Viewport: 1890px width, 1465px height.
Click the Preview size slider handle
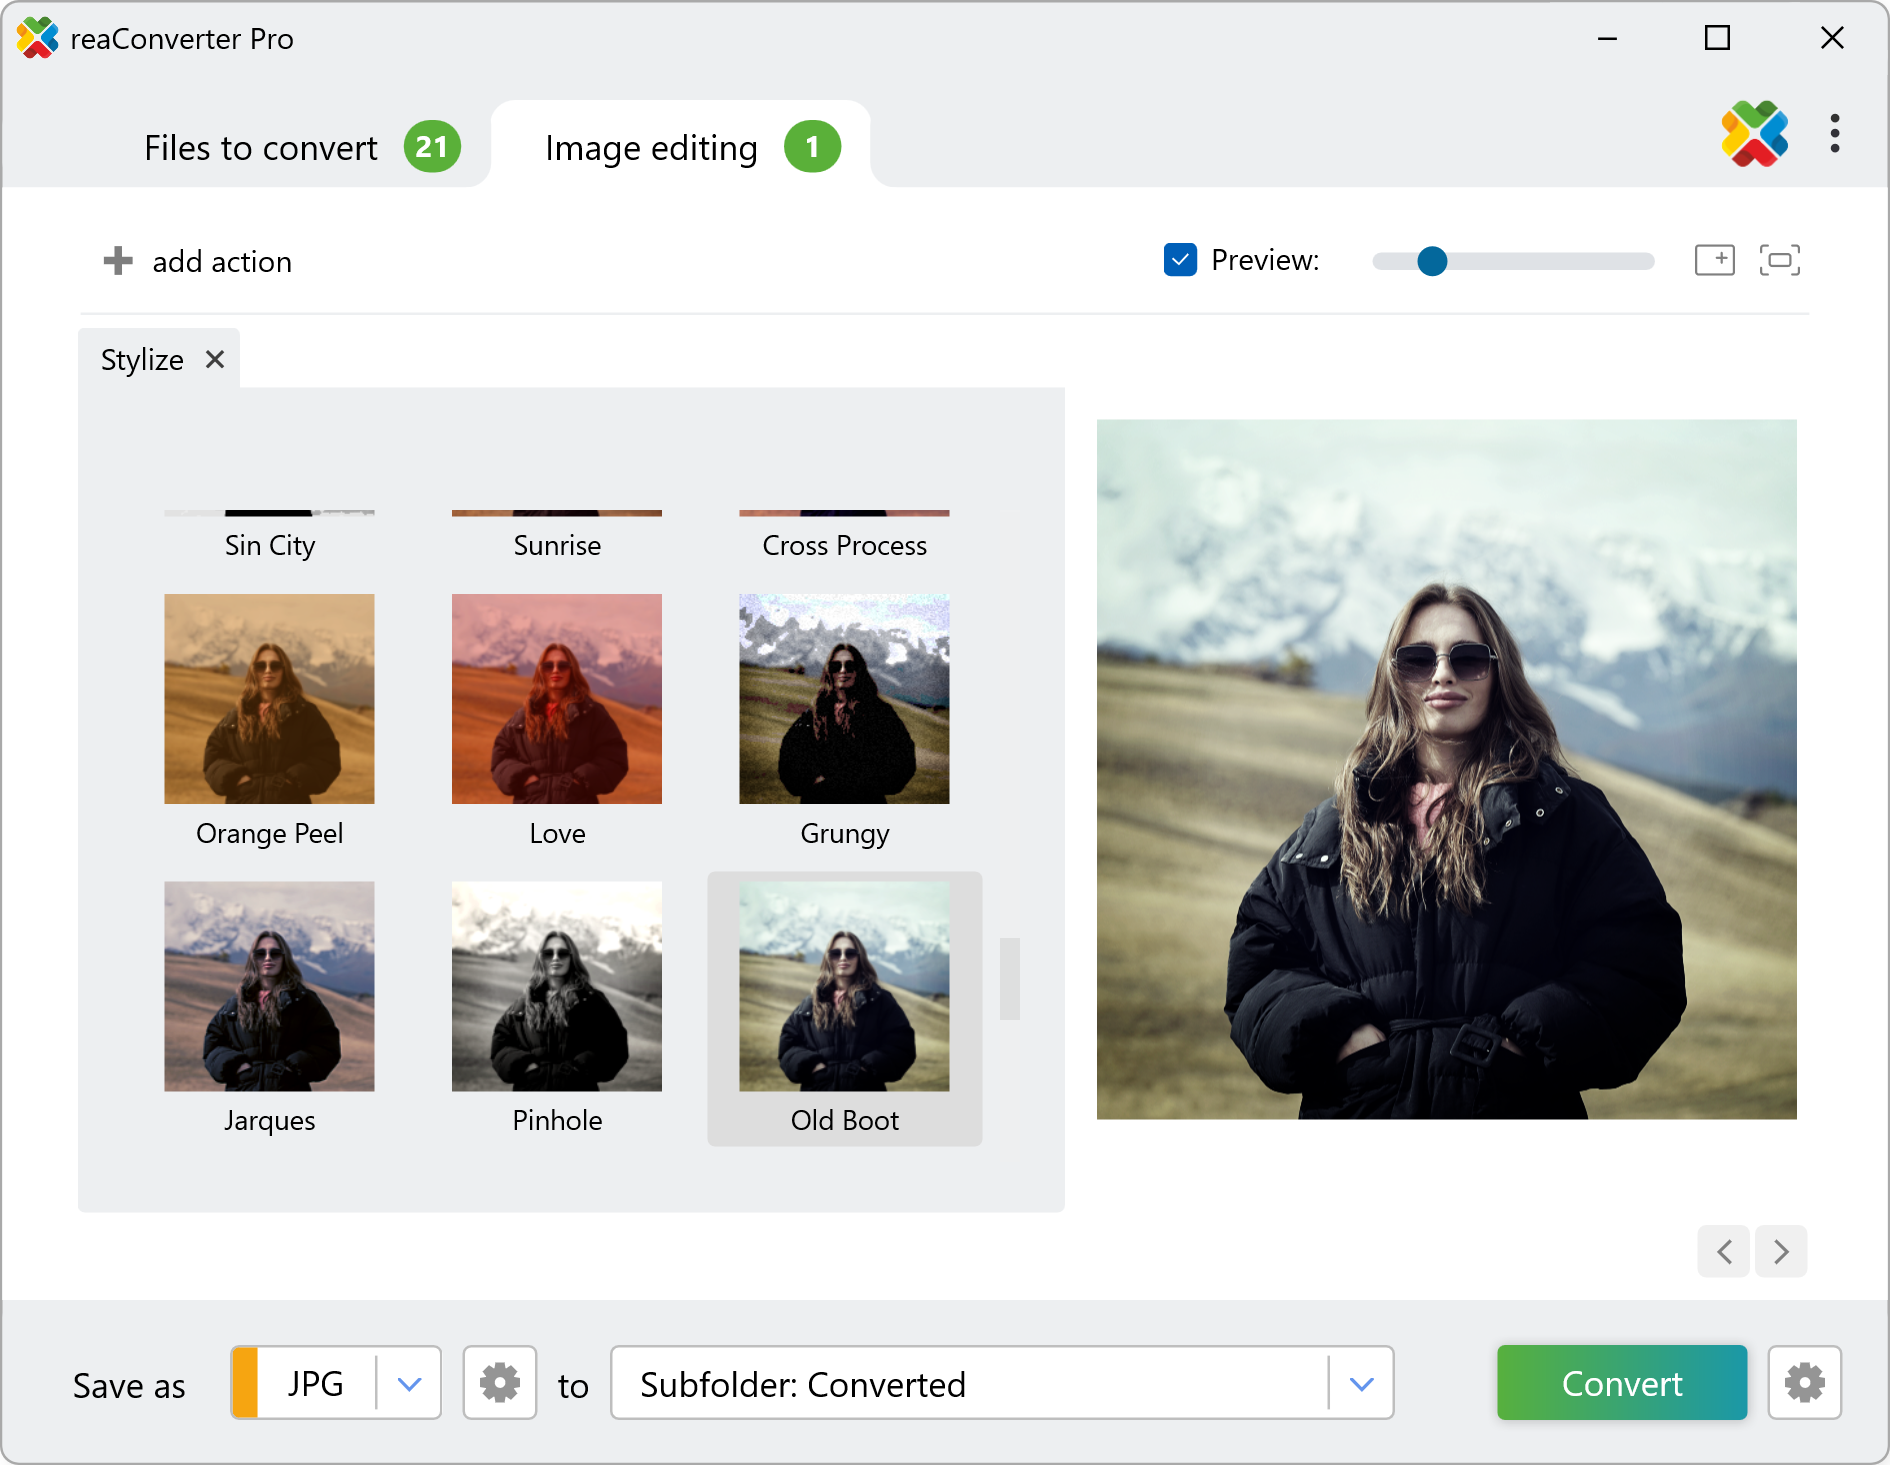[x=1432, y=261]
